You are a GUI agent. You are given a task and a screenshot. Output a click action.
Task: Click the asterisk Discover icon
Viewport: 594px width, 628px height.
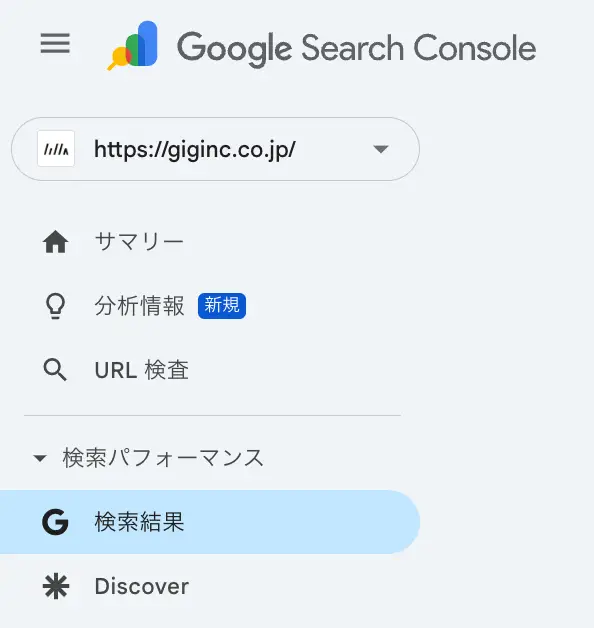56,586
